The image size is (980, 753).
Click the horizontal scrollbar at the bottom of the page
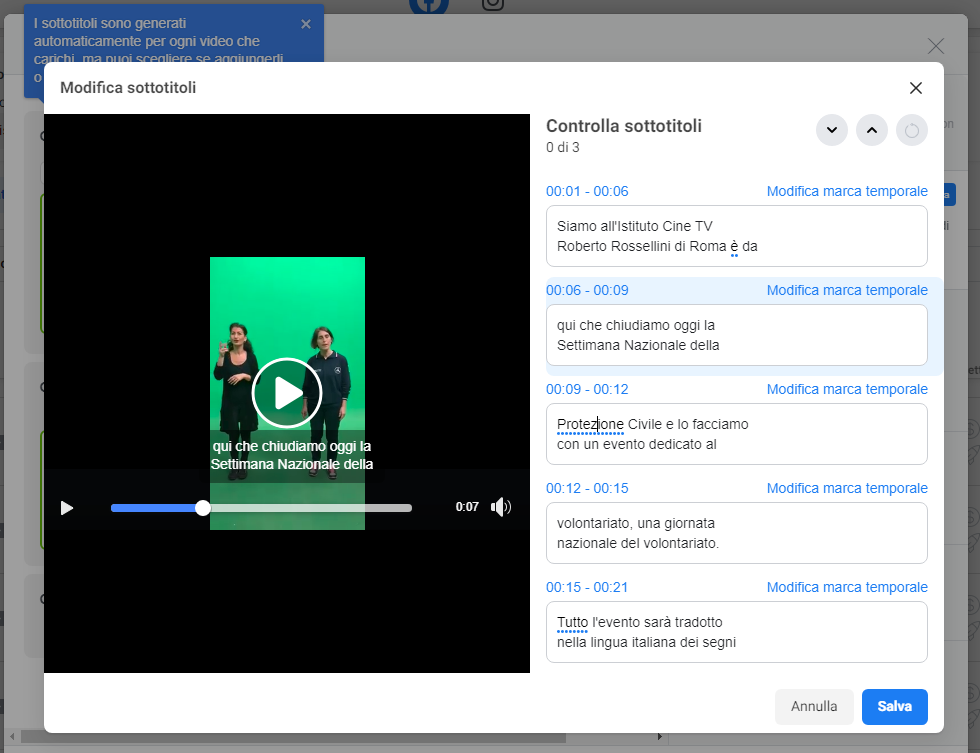tap(294, 737)
